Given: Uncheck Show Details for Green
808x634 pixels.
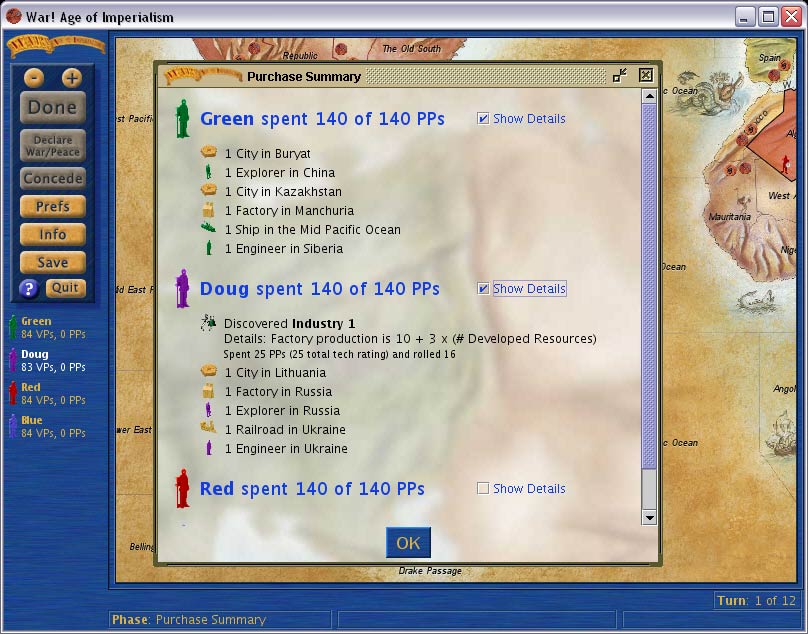Looking at the screenshot, I should (484, 119).
